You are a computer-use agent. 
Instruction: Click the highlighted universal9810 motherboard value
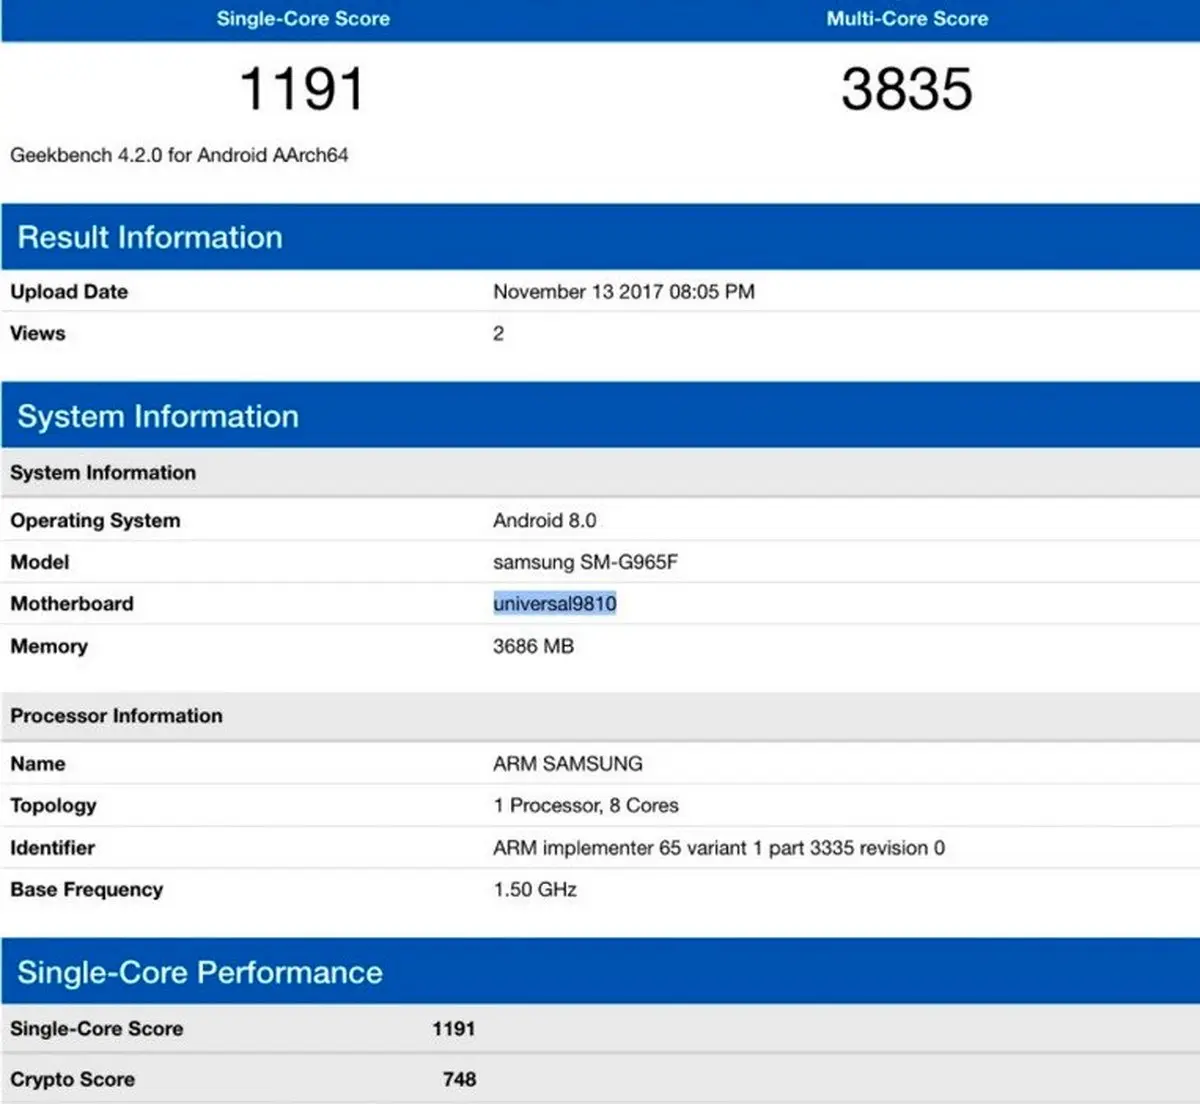[555, 603]
